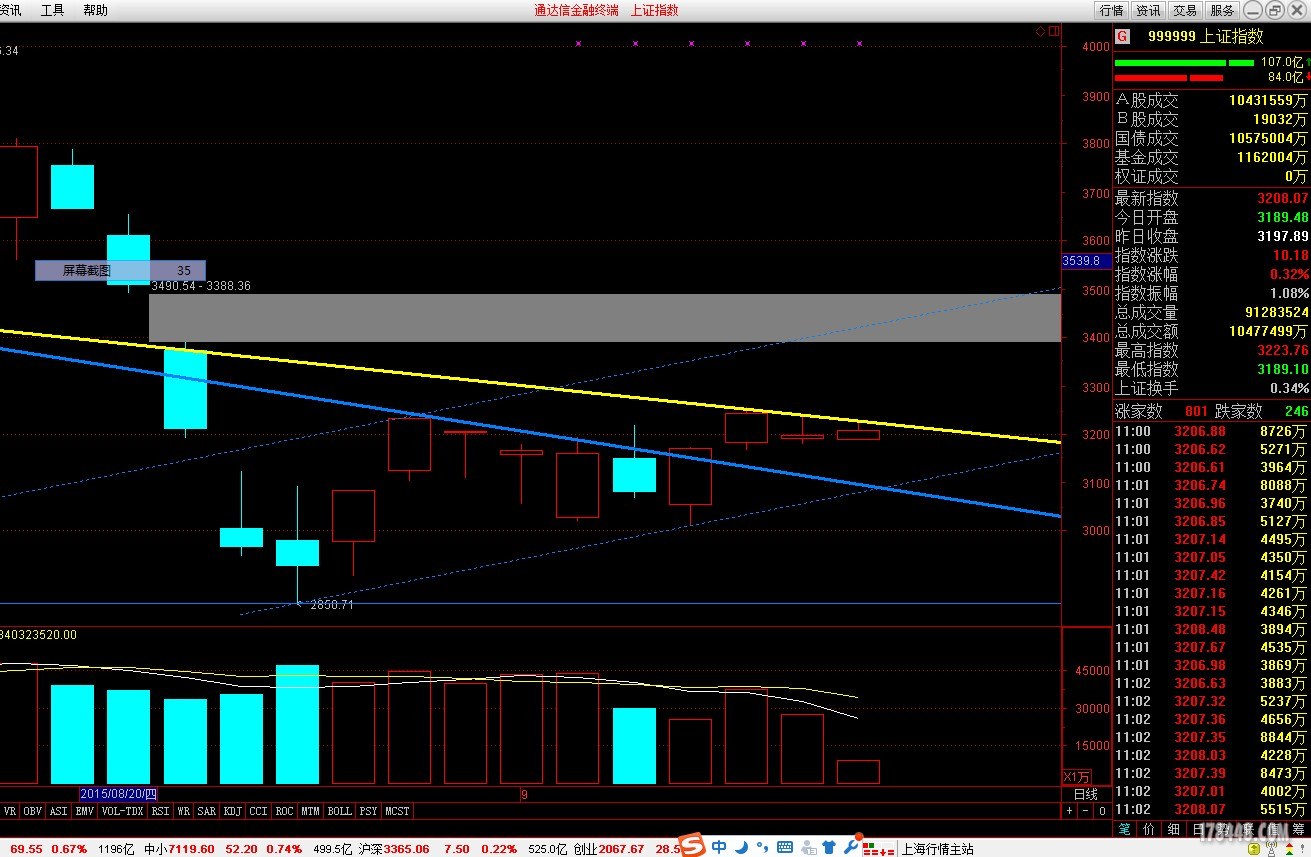Switch to the 笔 tab in side panel
Image resolution: width=1311 pixels, height=857 pixels.
1124,829
